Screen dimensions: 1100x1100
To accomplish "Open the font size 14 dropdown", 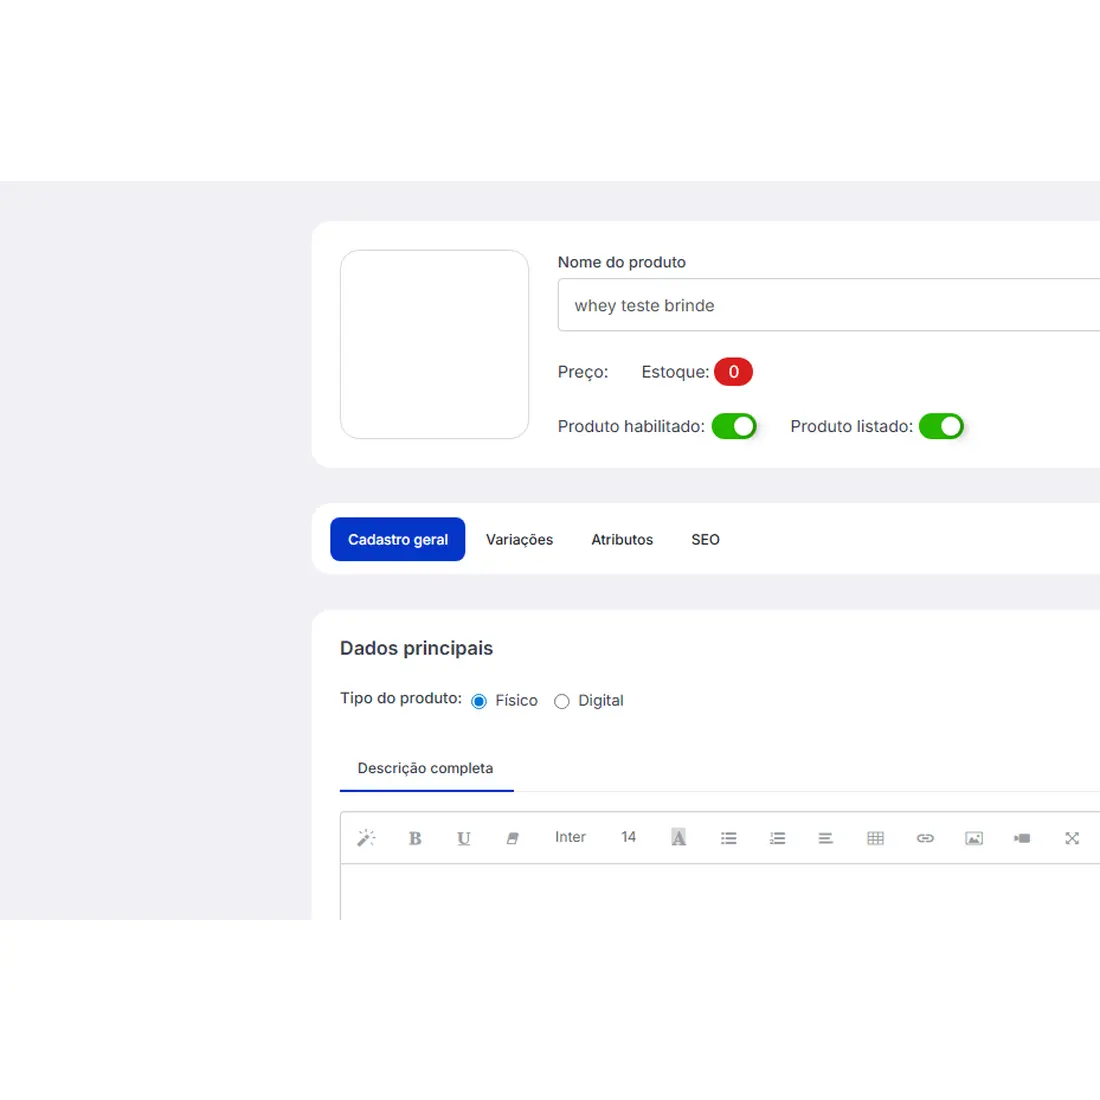I will click(x=628, y=837).
